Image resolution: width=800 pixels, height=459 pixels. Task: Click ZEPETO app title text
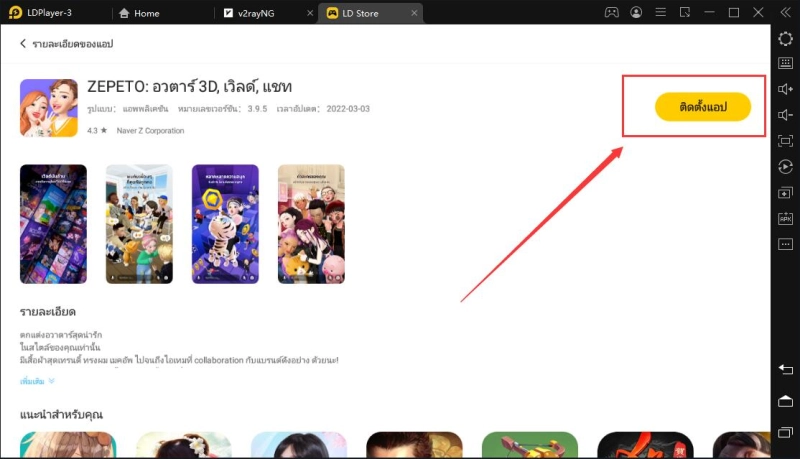[x=189, y=87]
